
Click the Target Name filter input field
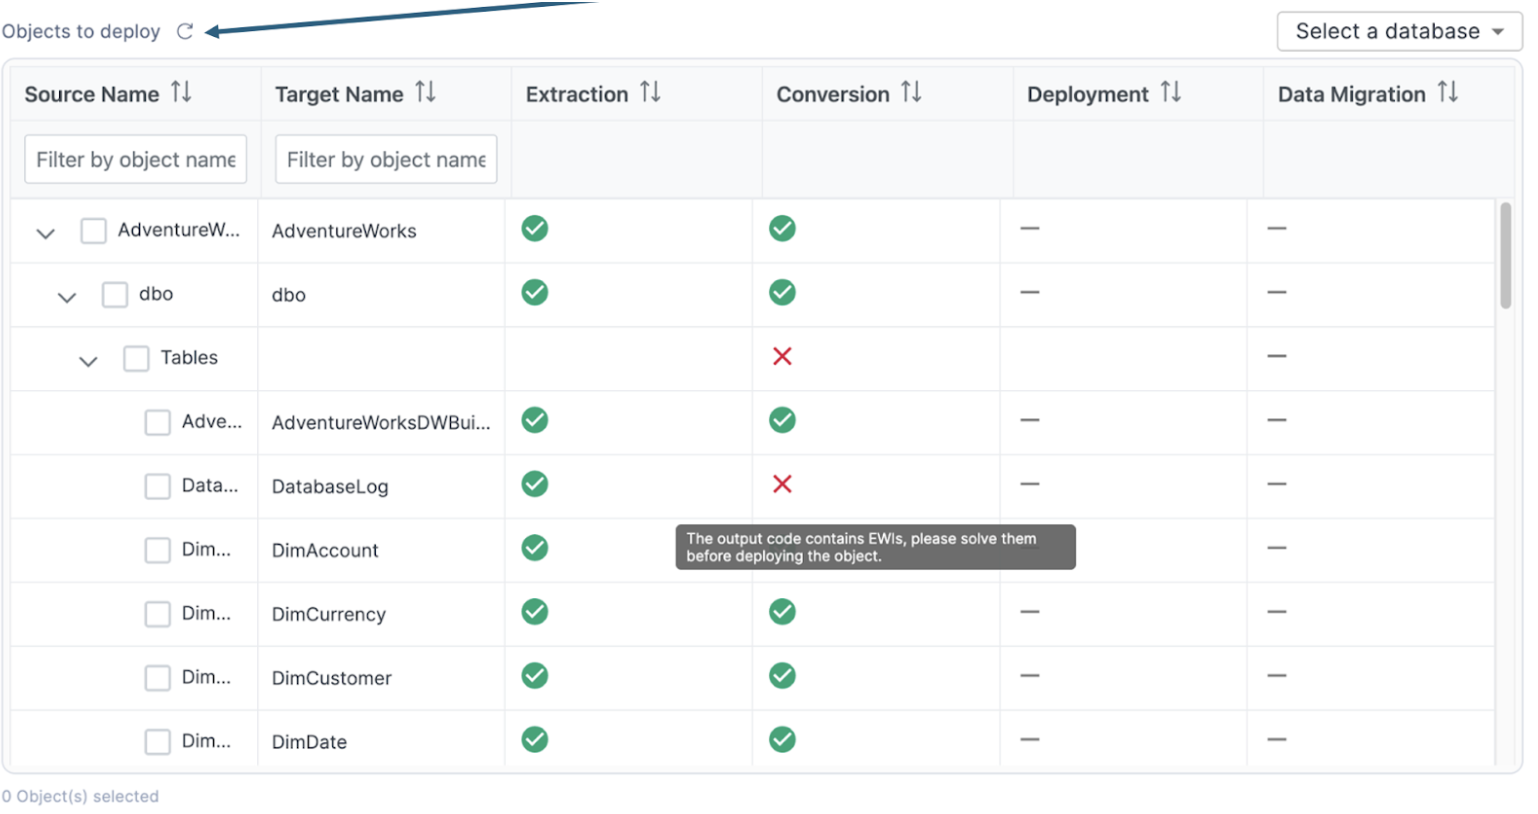click(x=385, y=160)
